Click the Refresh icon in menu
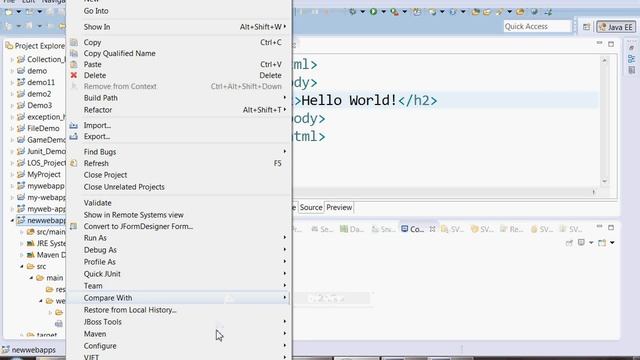 (73, 163)
